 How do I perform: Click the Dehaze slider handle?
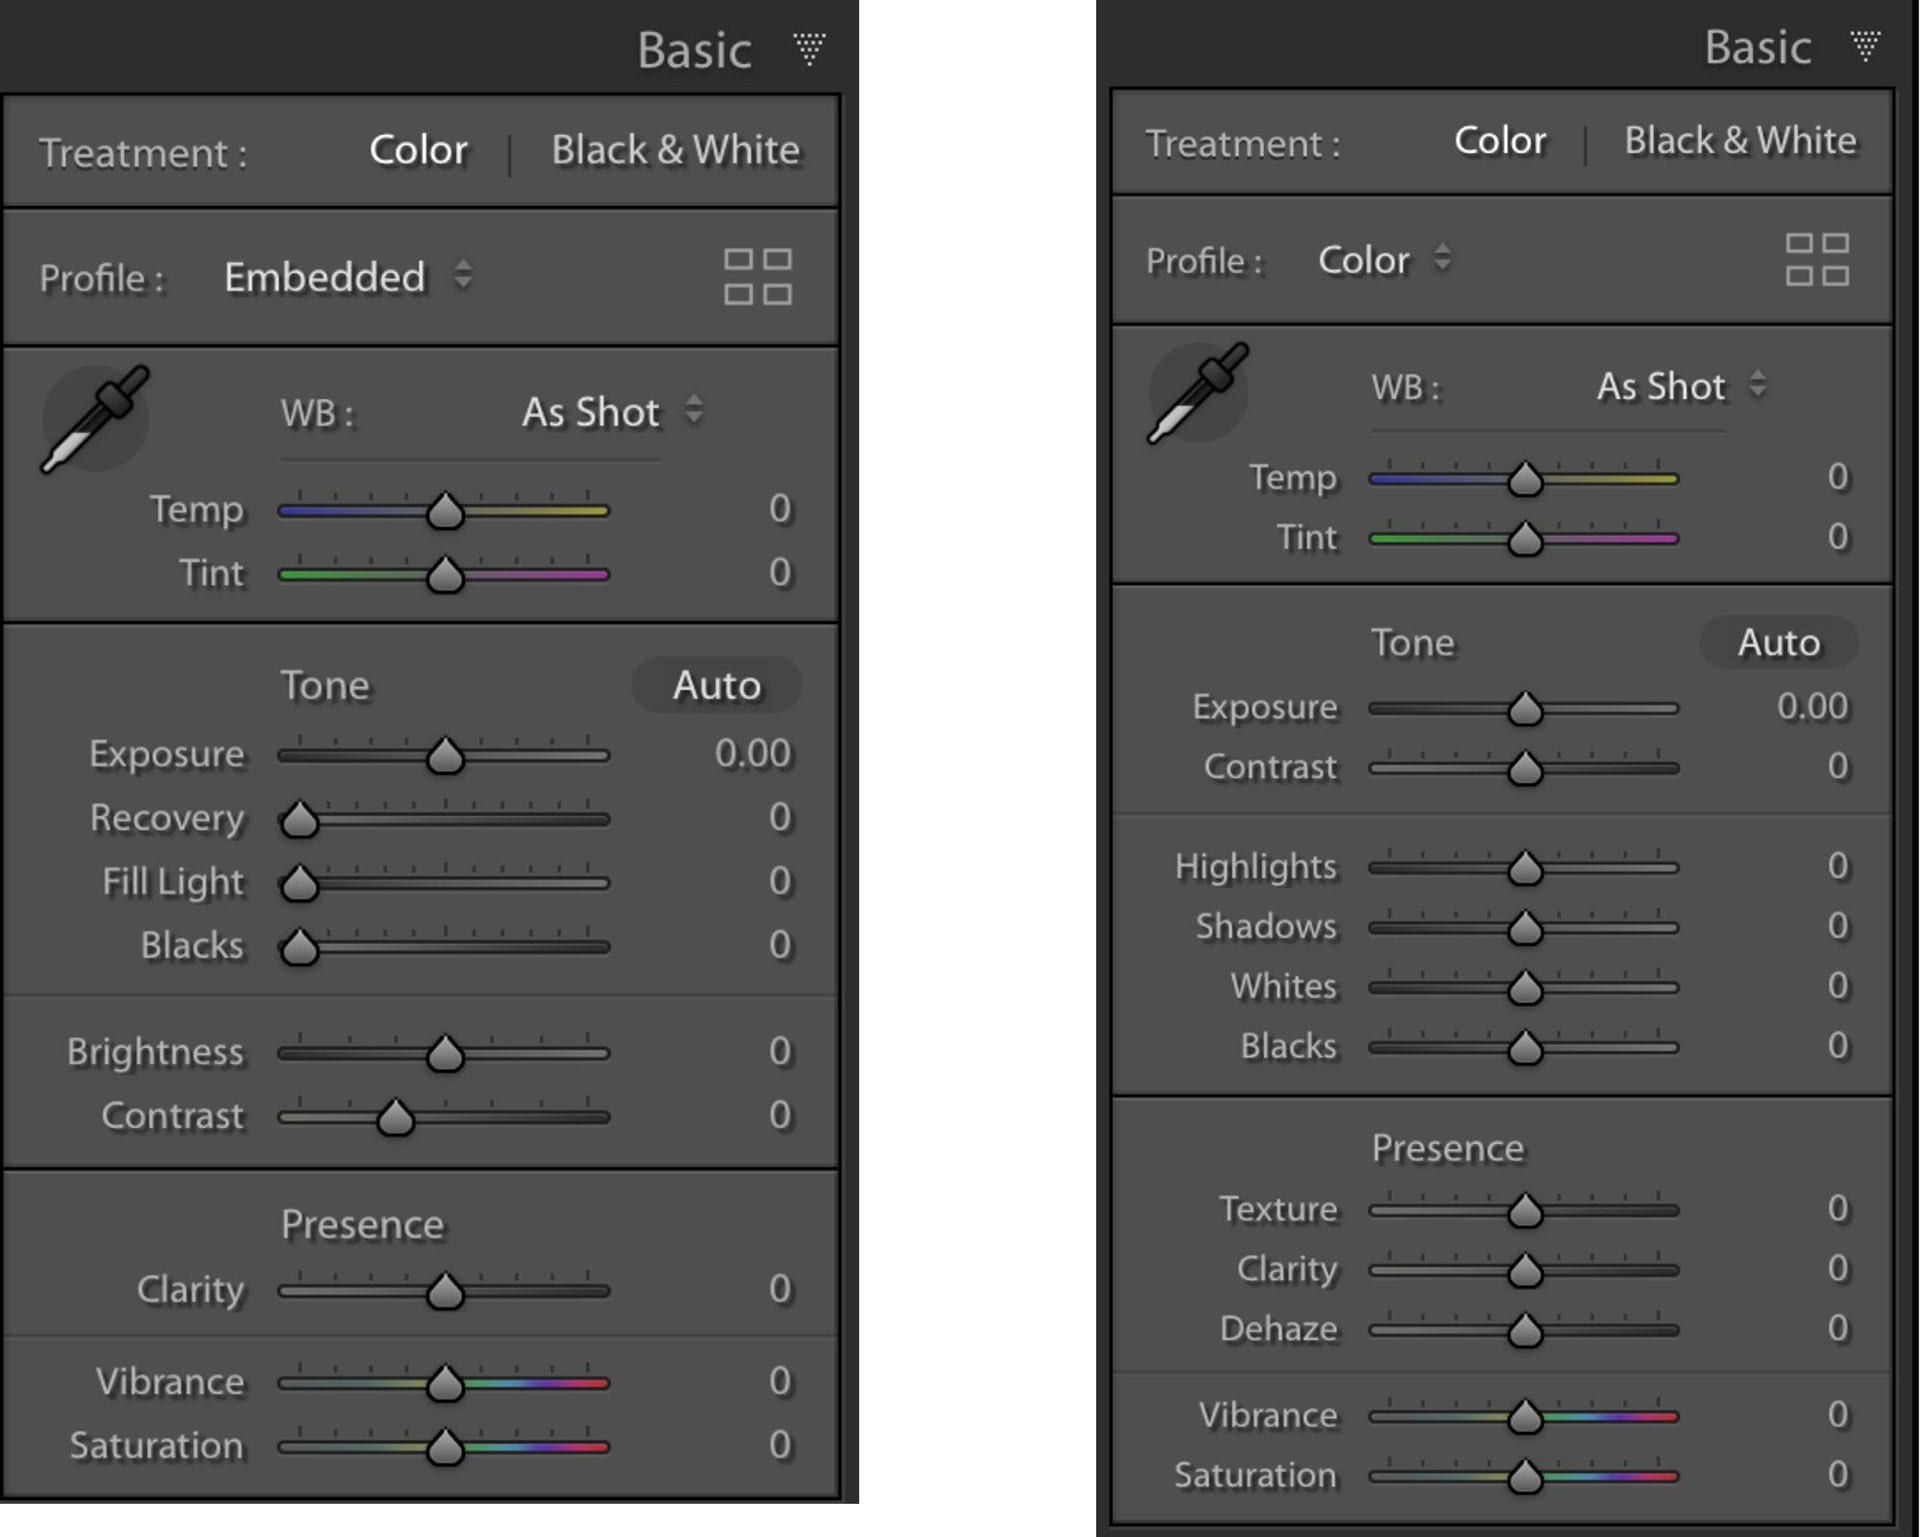1525,1332
